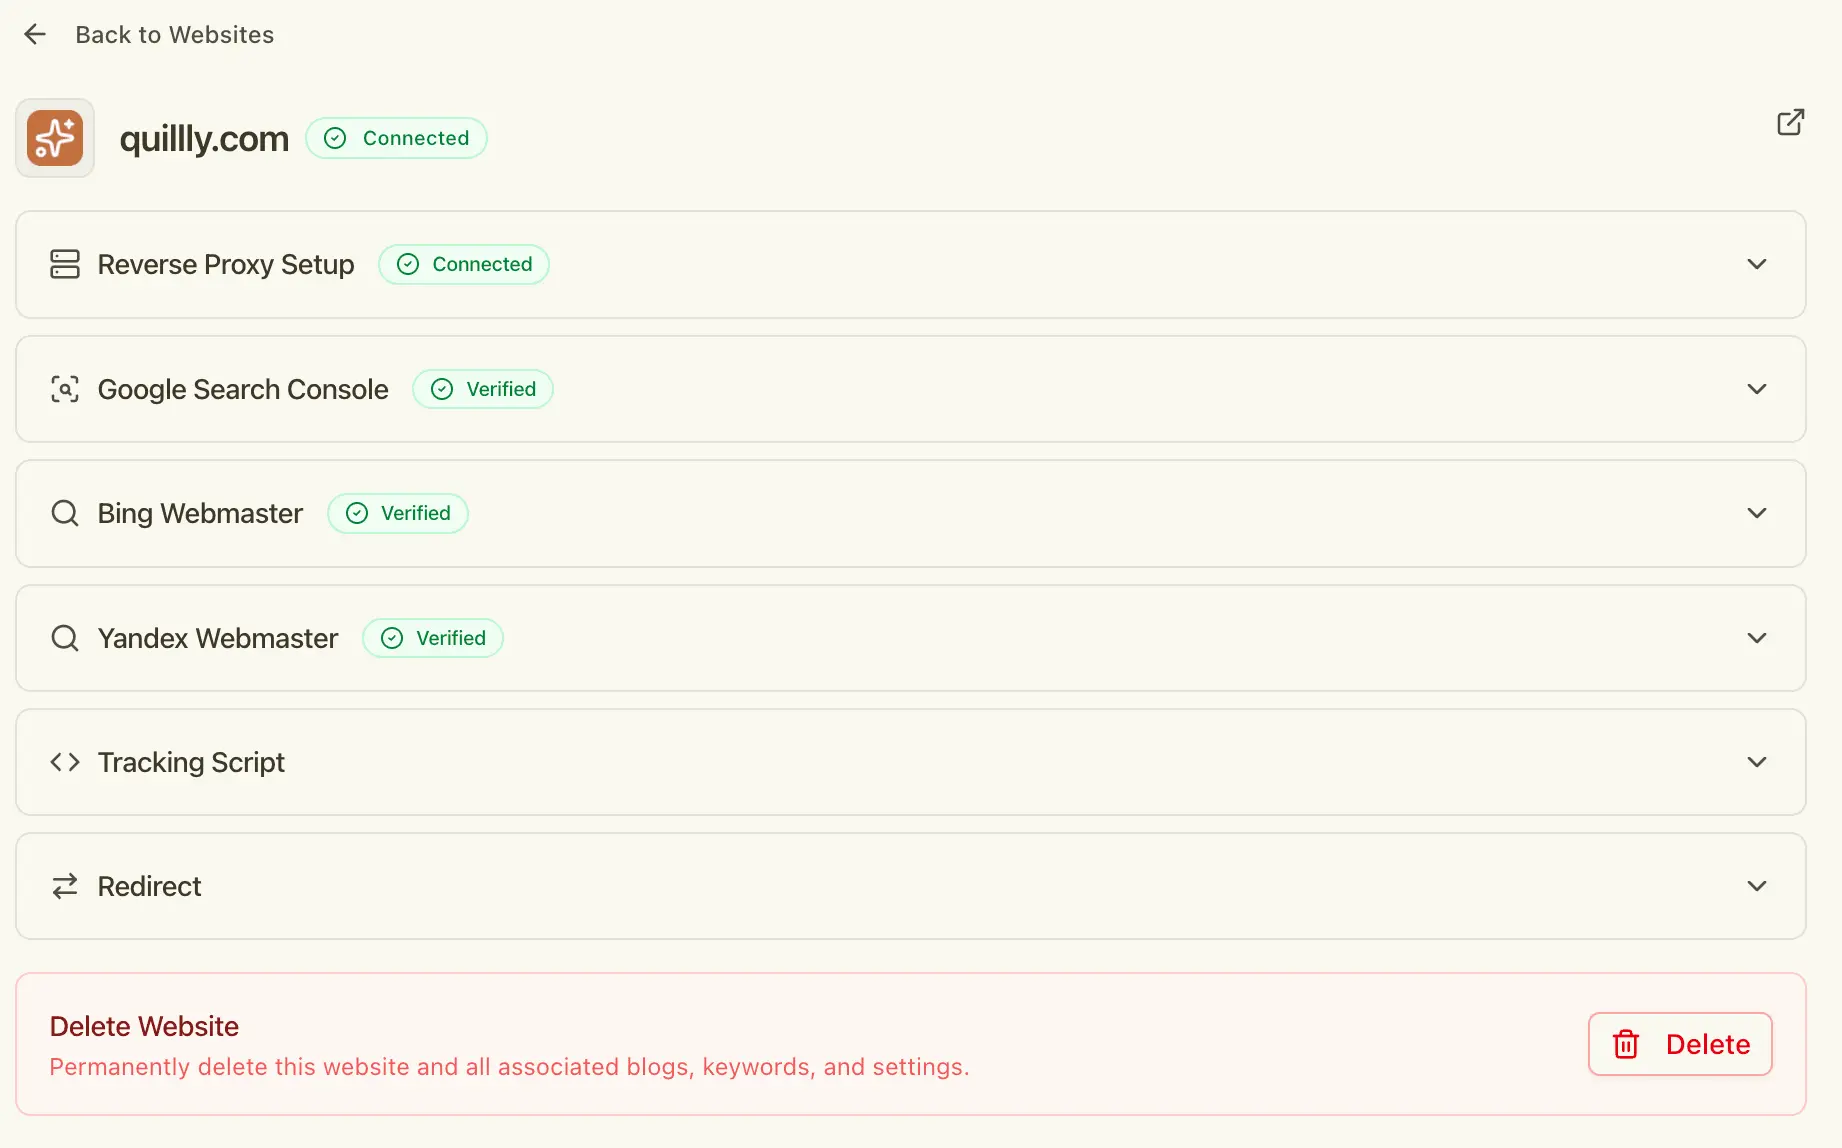Image resolution: width=1842 pixels, height=1148 pixels.
Task: Click the back arrow icon
Action: pos(35,34)
